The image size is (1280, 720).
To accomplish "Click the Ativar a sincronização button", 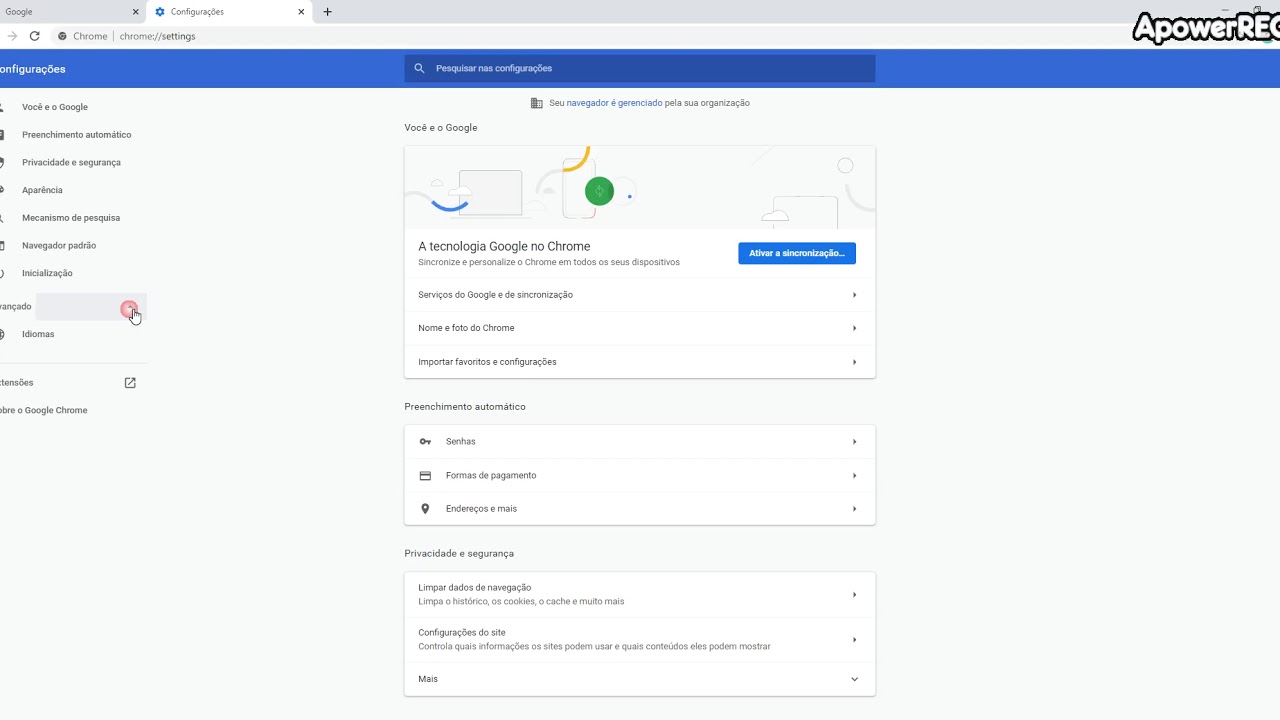I will pos(796,253).
